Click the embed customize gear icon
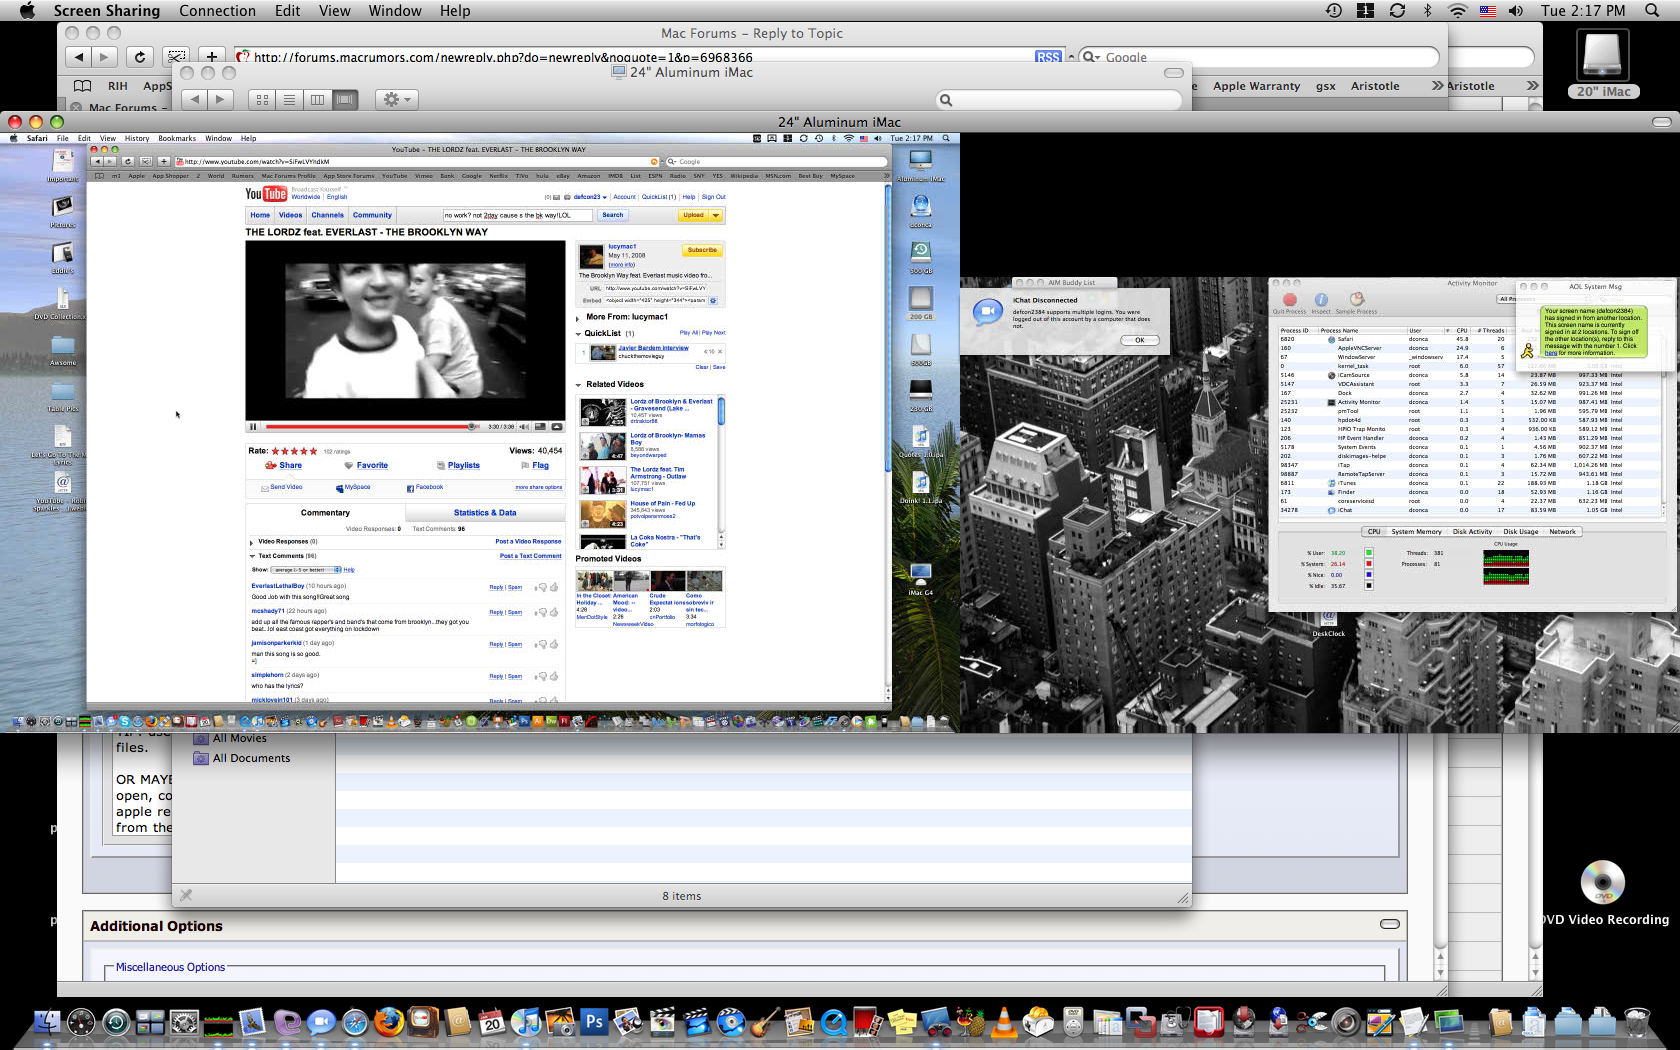 (x=713, y=300)
